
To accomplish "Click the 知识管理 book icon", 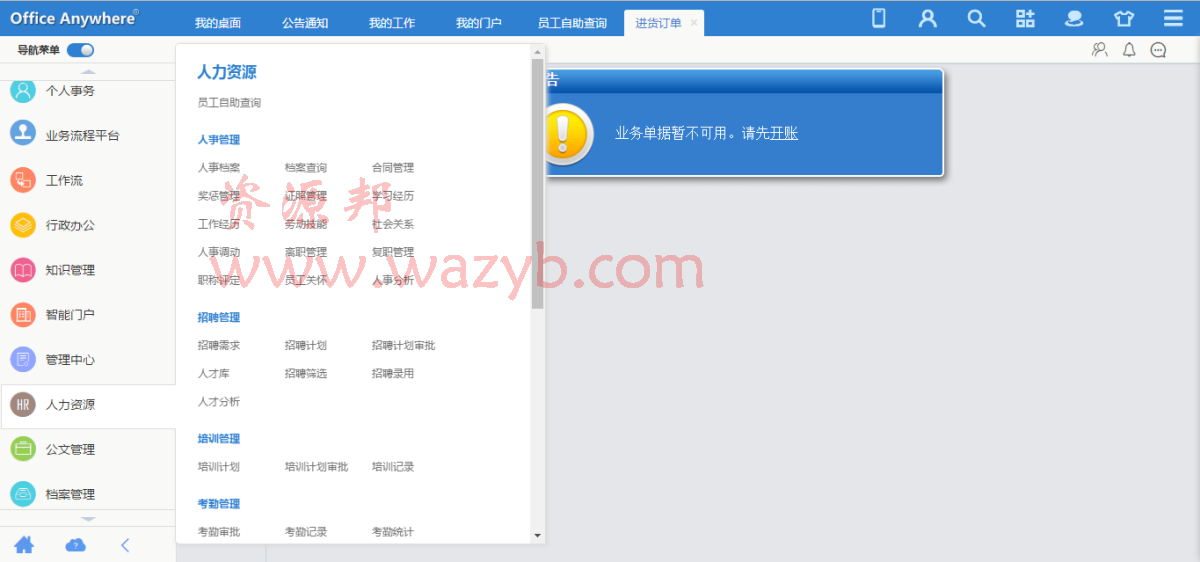I will coord(23,270).
